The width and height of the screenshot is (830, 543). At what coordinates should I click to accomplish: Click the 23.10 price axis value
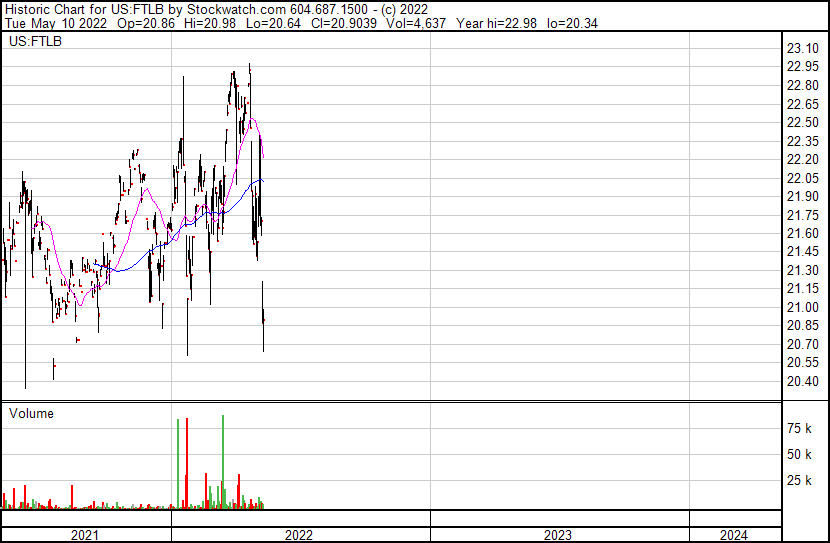pyautogui.click(x=802, y=49)
